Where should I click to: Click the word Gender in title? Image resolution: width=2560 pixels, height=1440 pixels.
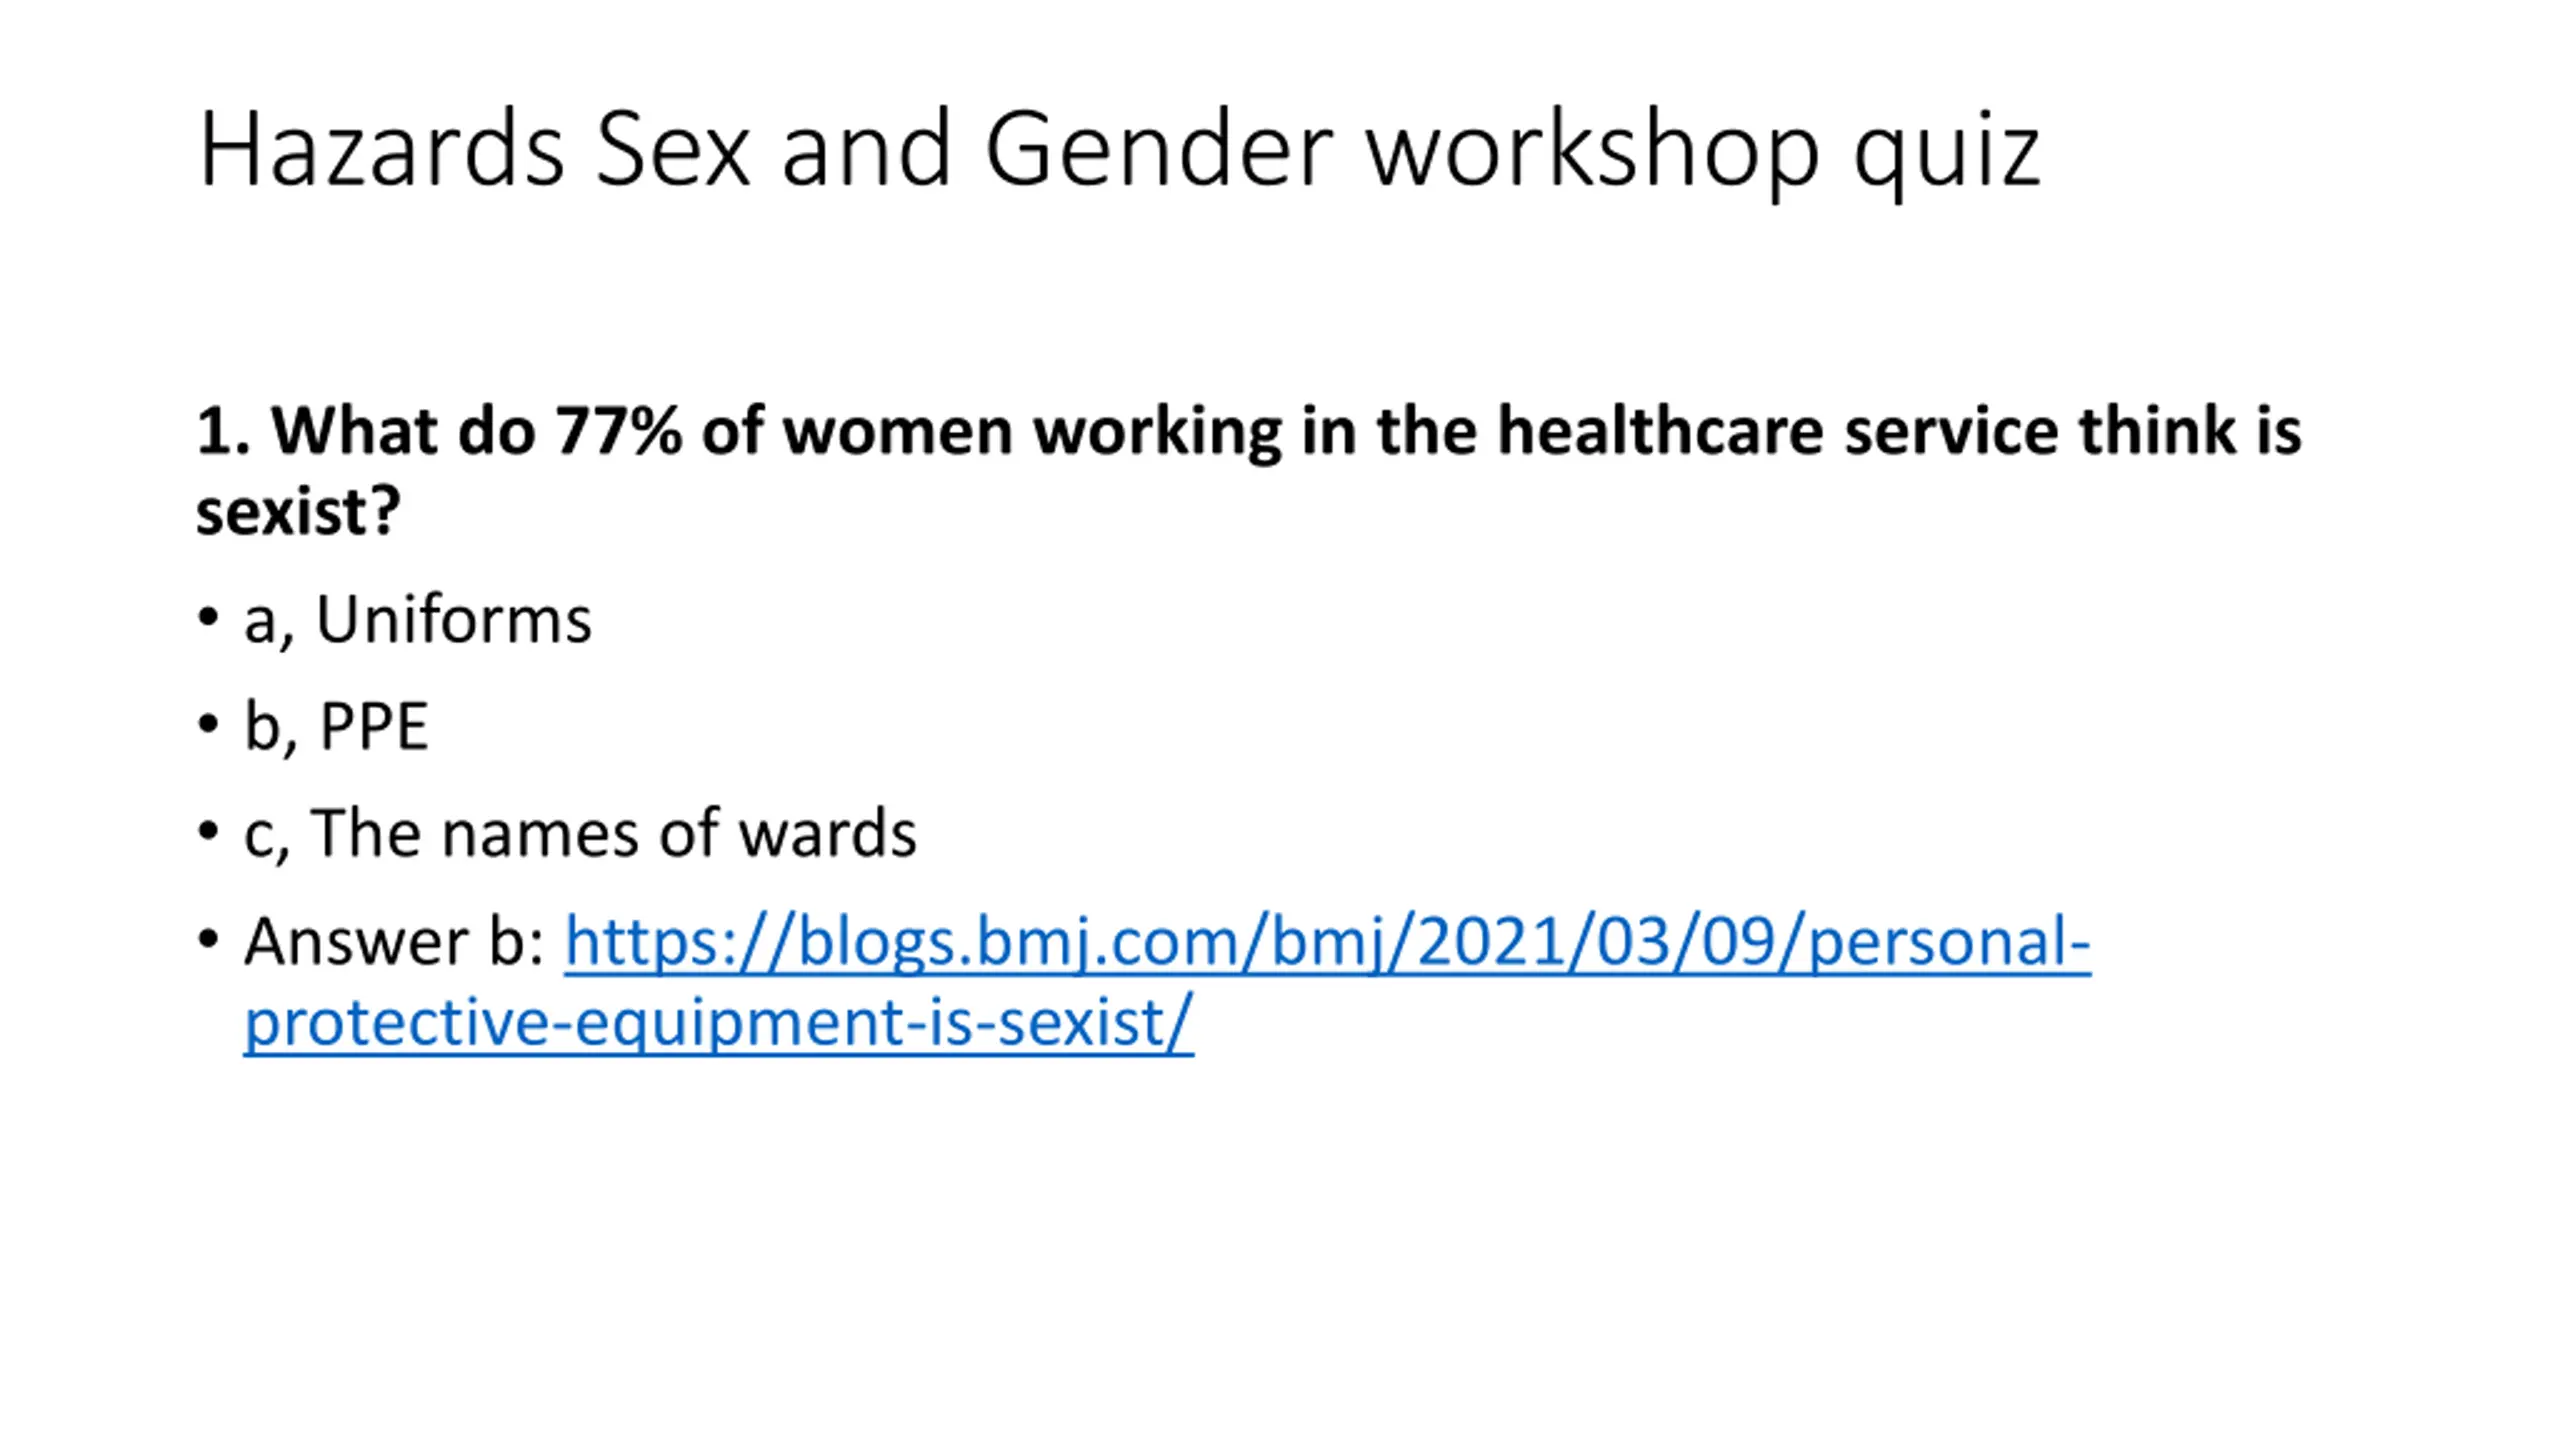click(1159, 150)
